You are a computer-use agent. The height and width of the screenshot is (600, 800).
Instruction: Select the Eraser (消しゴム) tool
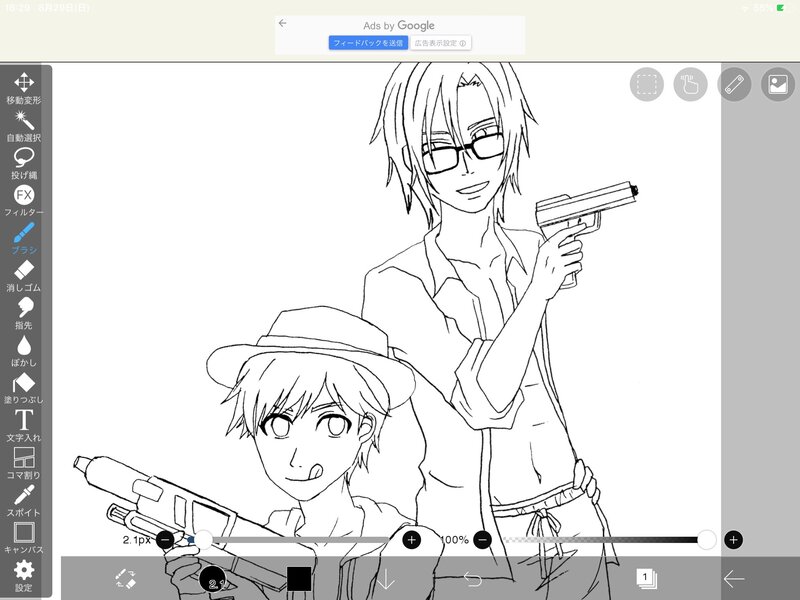[23, 276]
